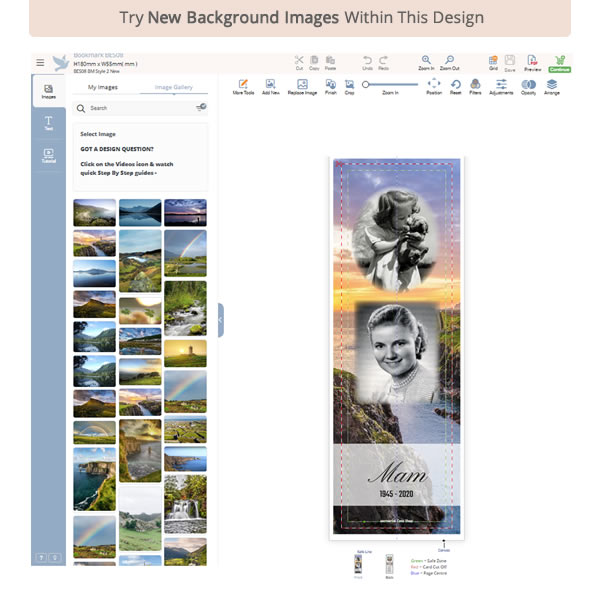Toggle the Grid display

click(x=493, y=63)
